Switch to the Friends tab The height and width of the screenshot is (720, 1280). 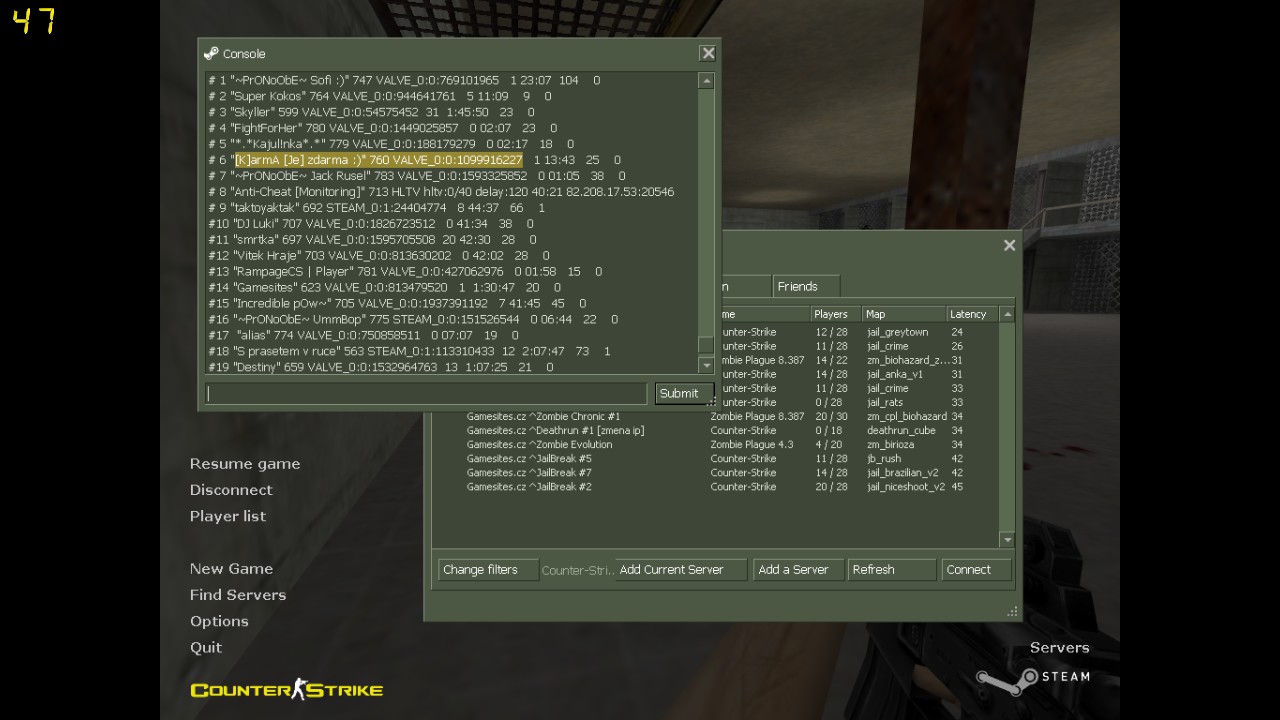pyautogui.click(x=806, y=286)
